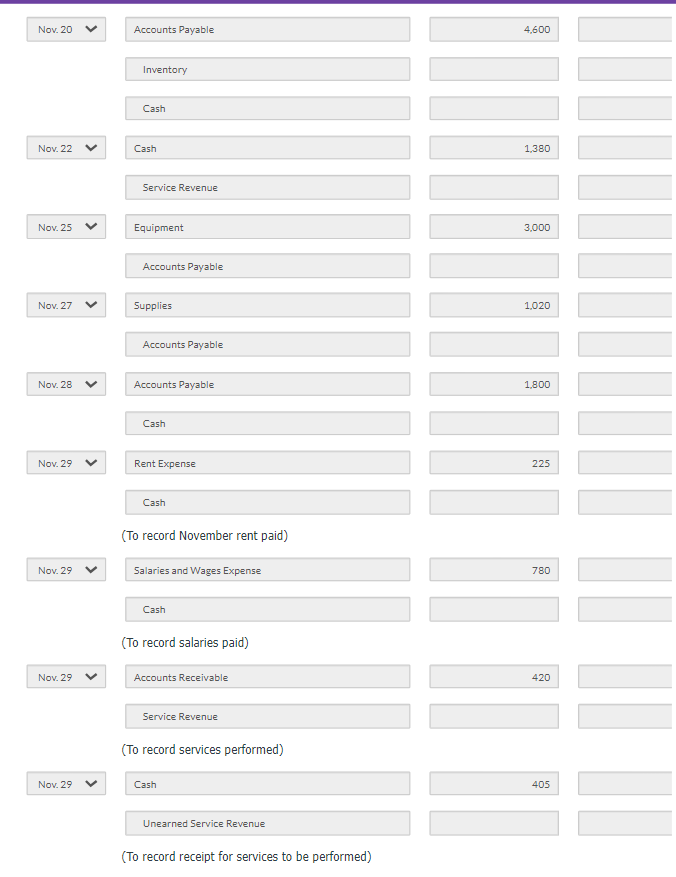Click the Salaries and Wages Expense field
The image size is (676, 877).
point(267,569)
